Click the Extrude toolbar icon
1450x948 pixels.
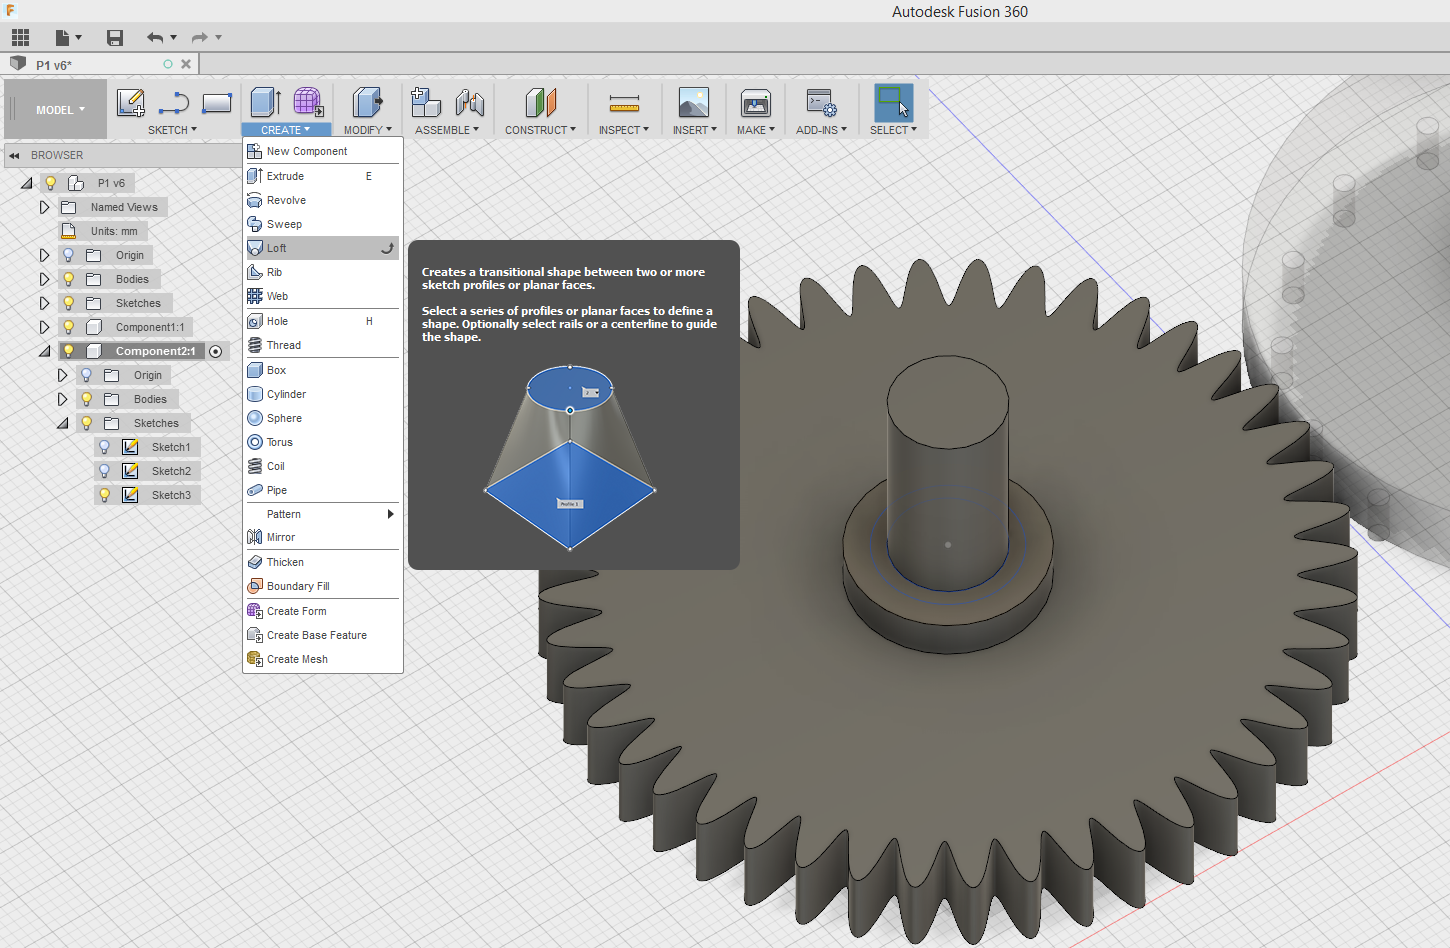coord(265,102)
